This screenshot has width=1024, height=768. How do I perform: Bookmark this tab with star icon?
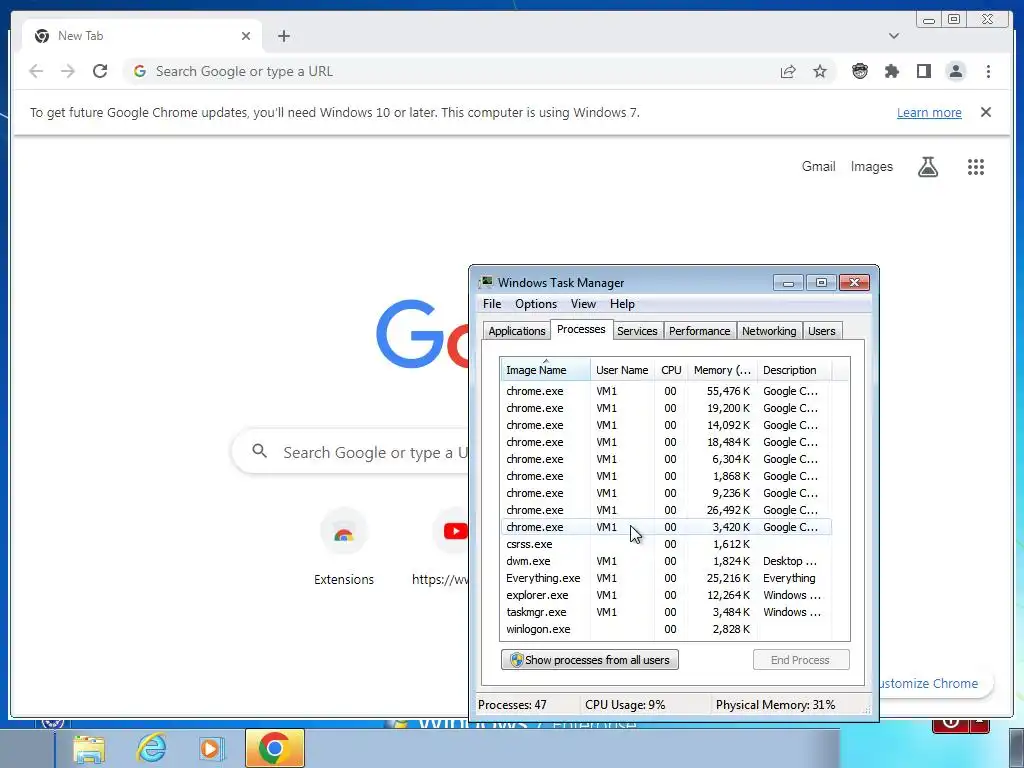click(x=820, y=71)
